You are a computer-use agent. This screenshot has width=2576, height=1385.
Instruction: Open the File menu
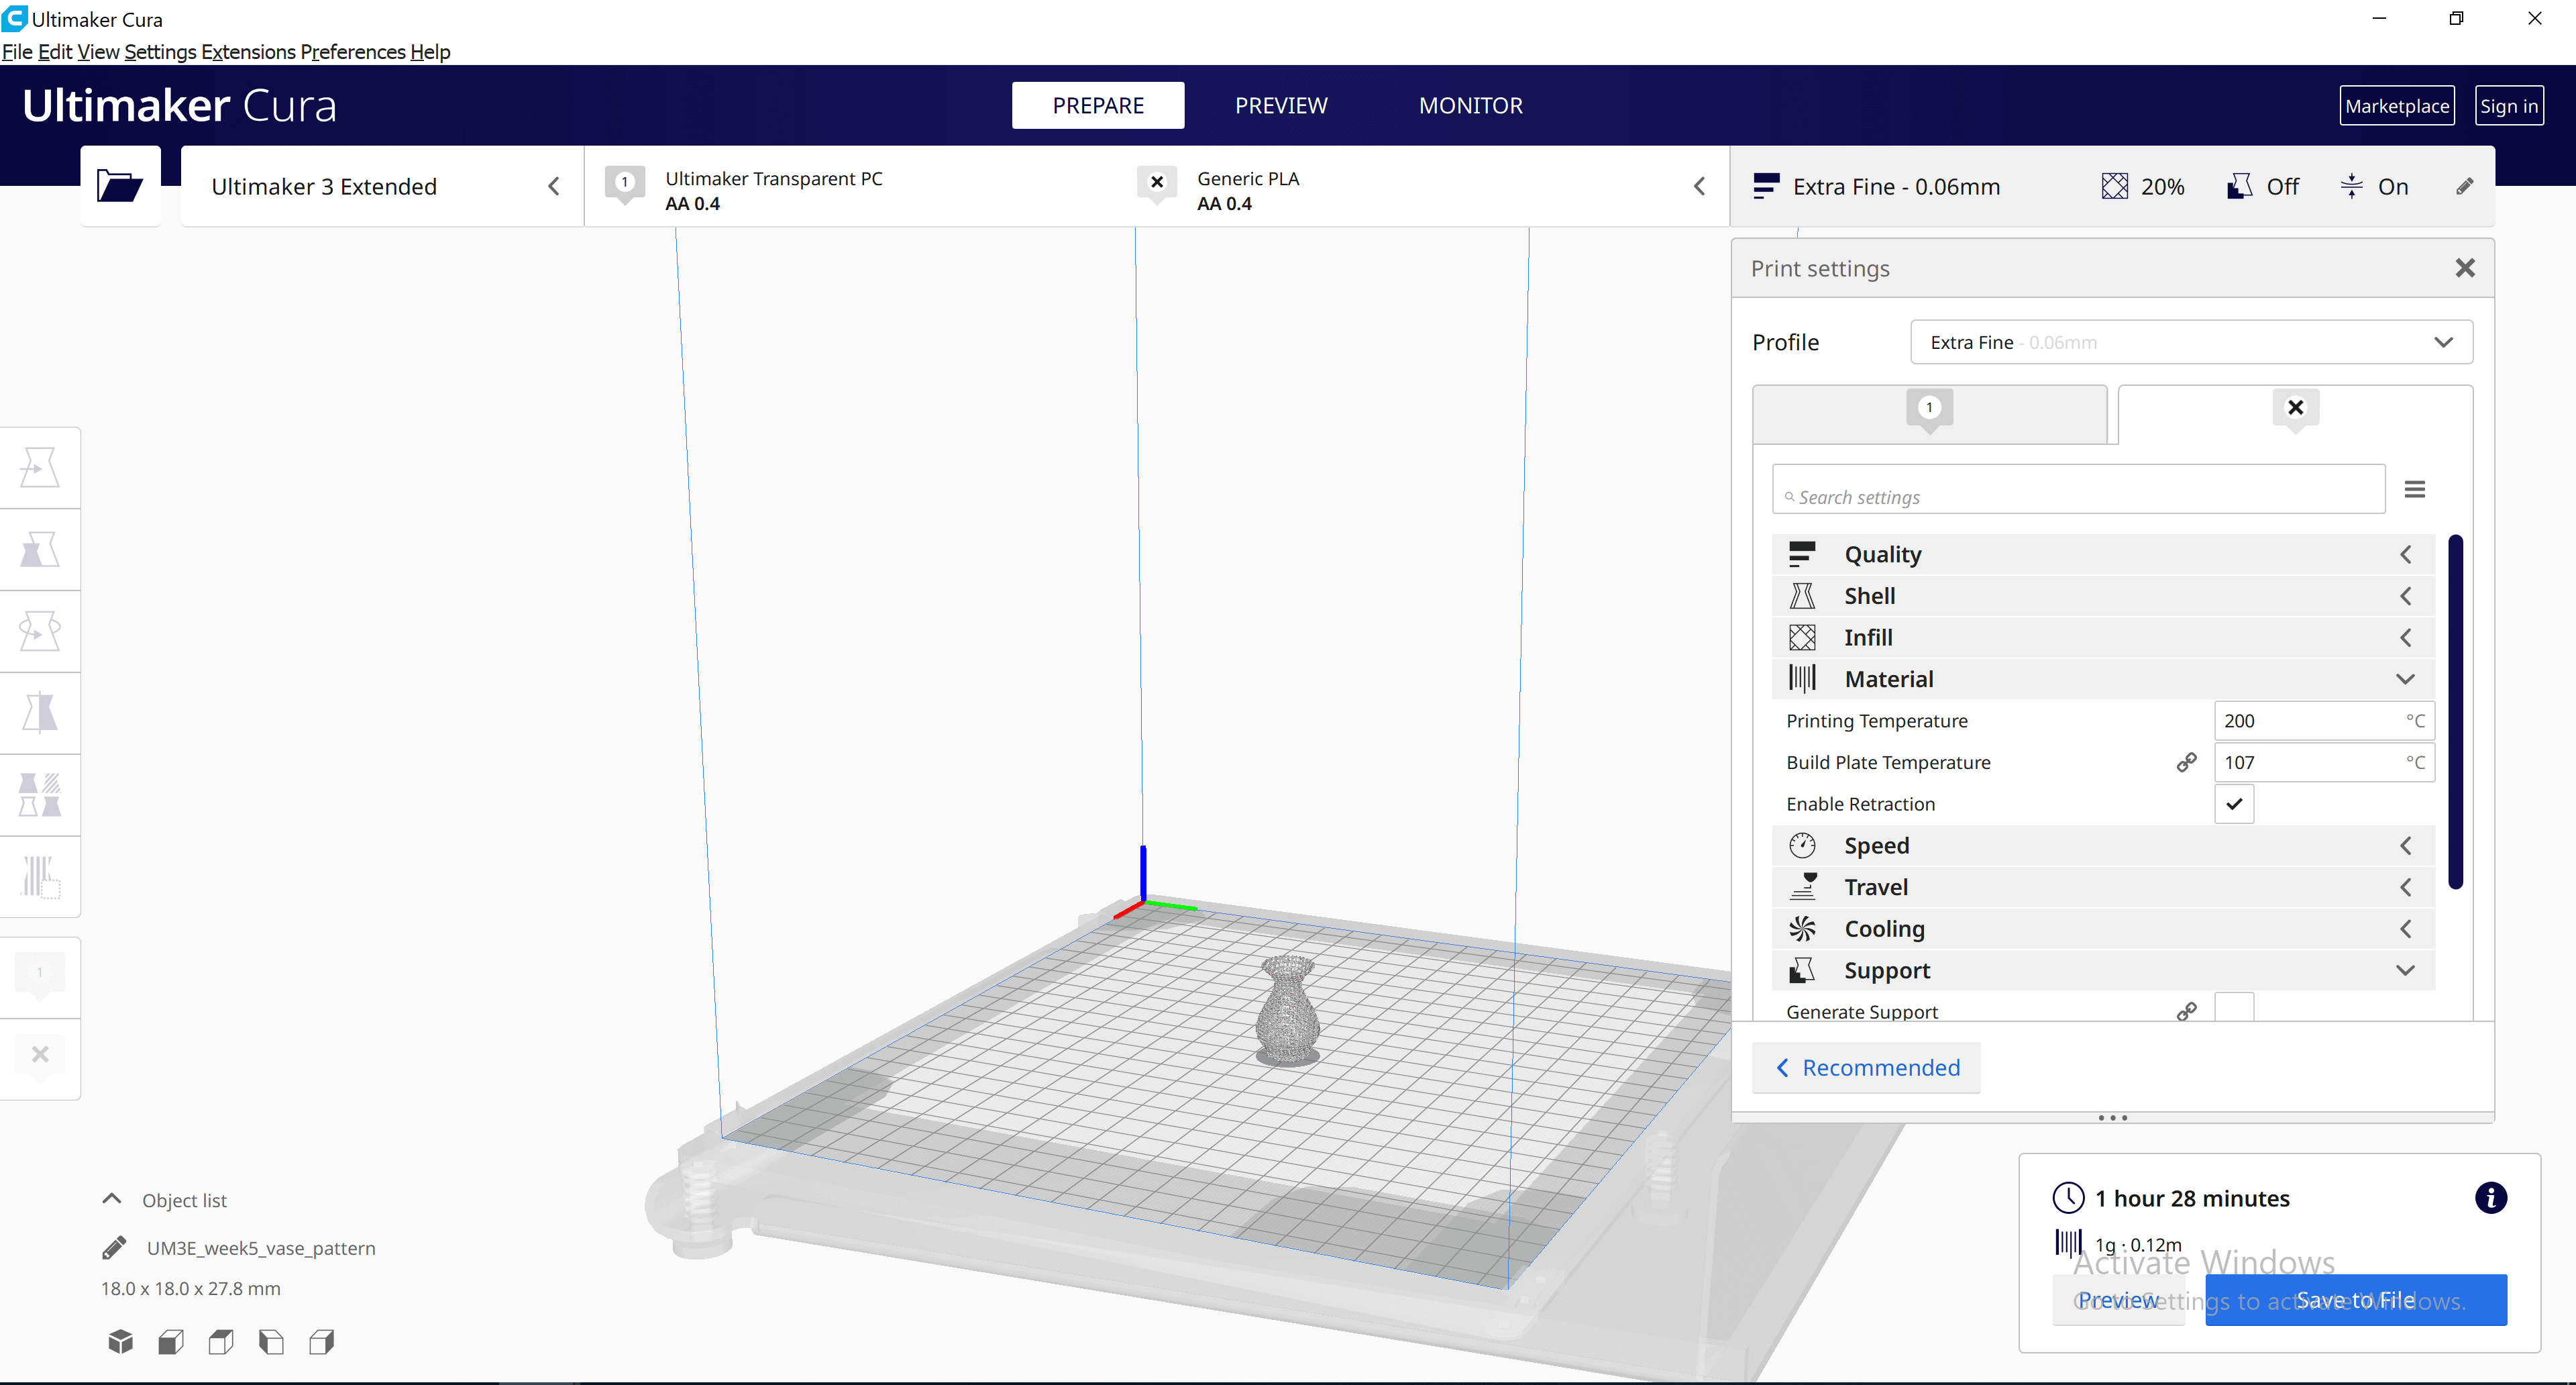click(x=17, y=51)
